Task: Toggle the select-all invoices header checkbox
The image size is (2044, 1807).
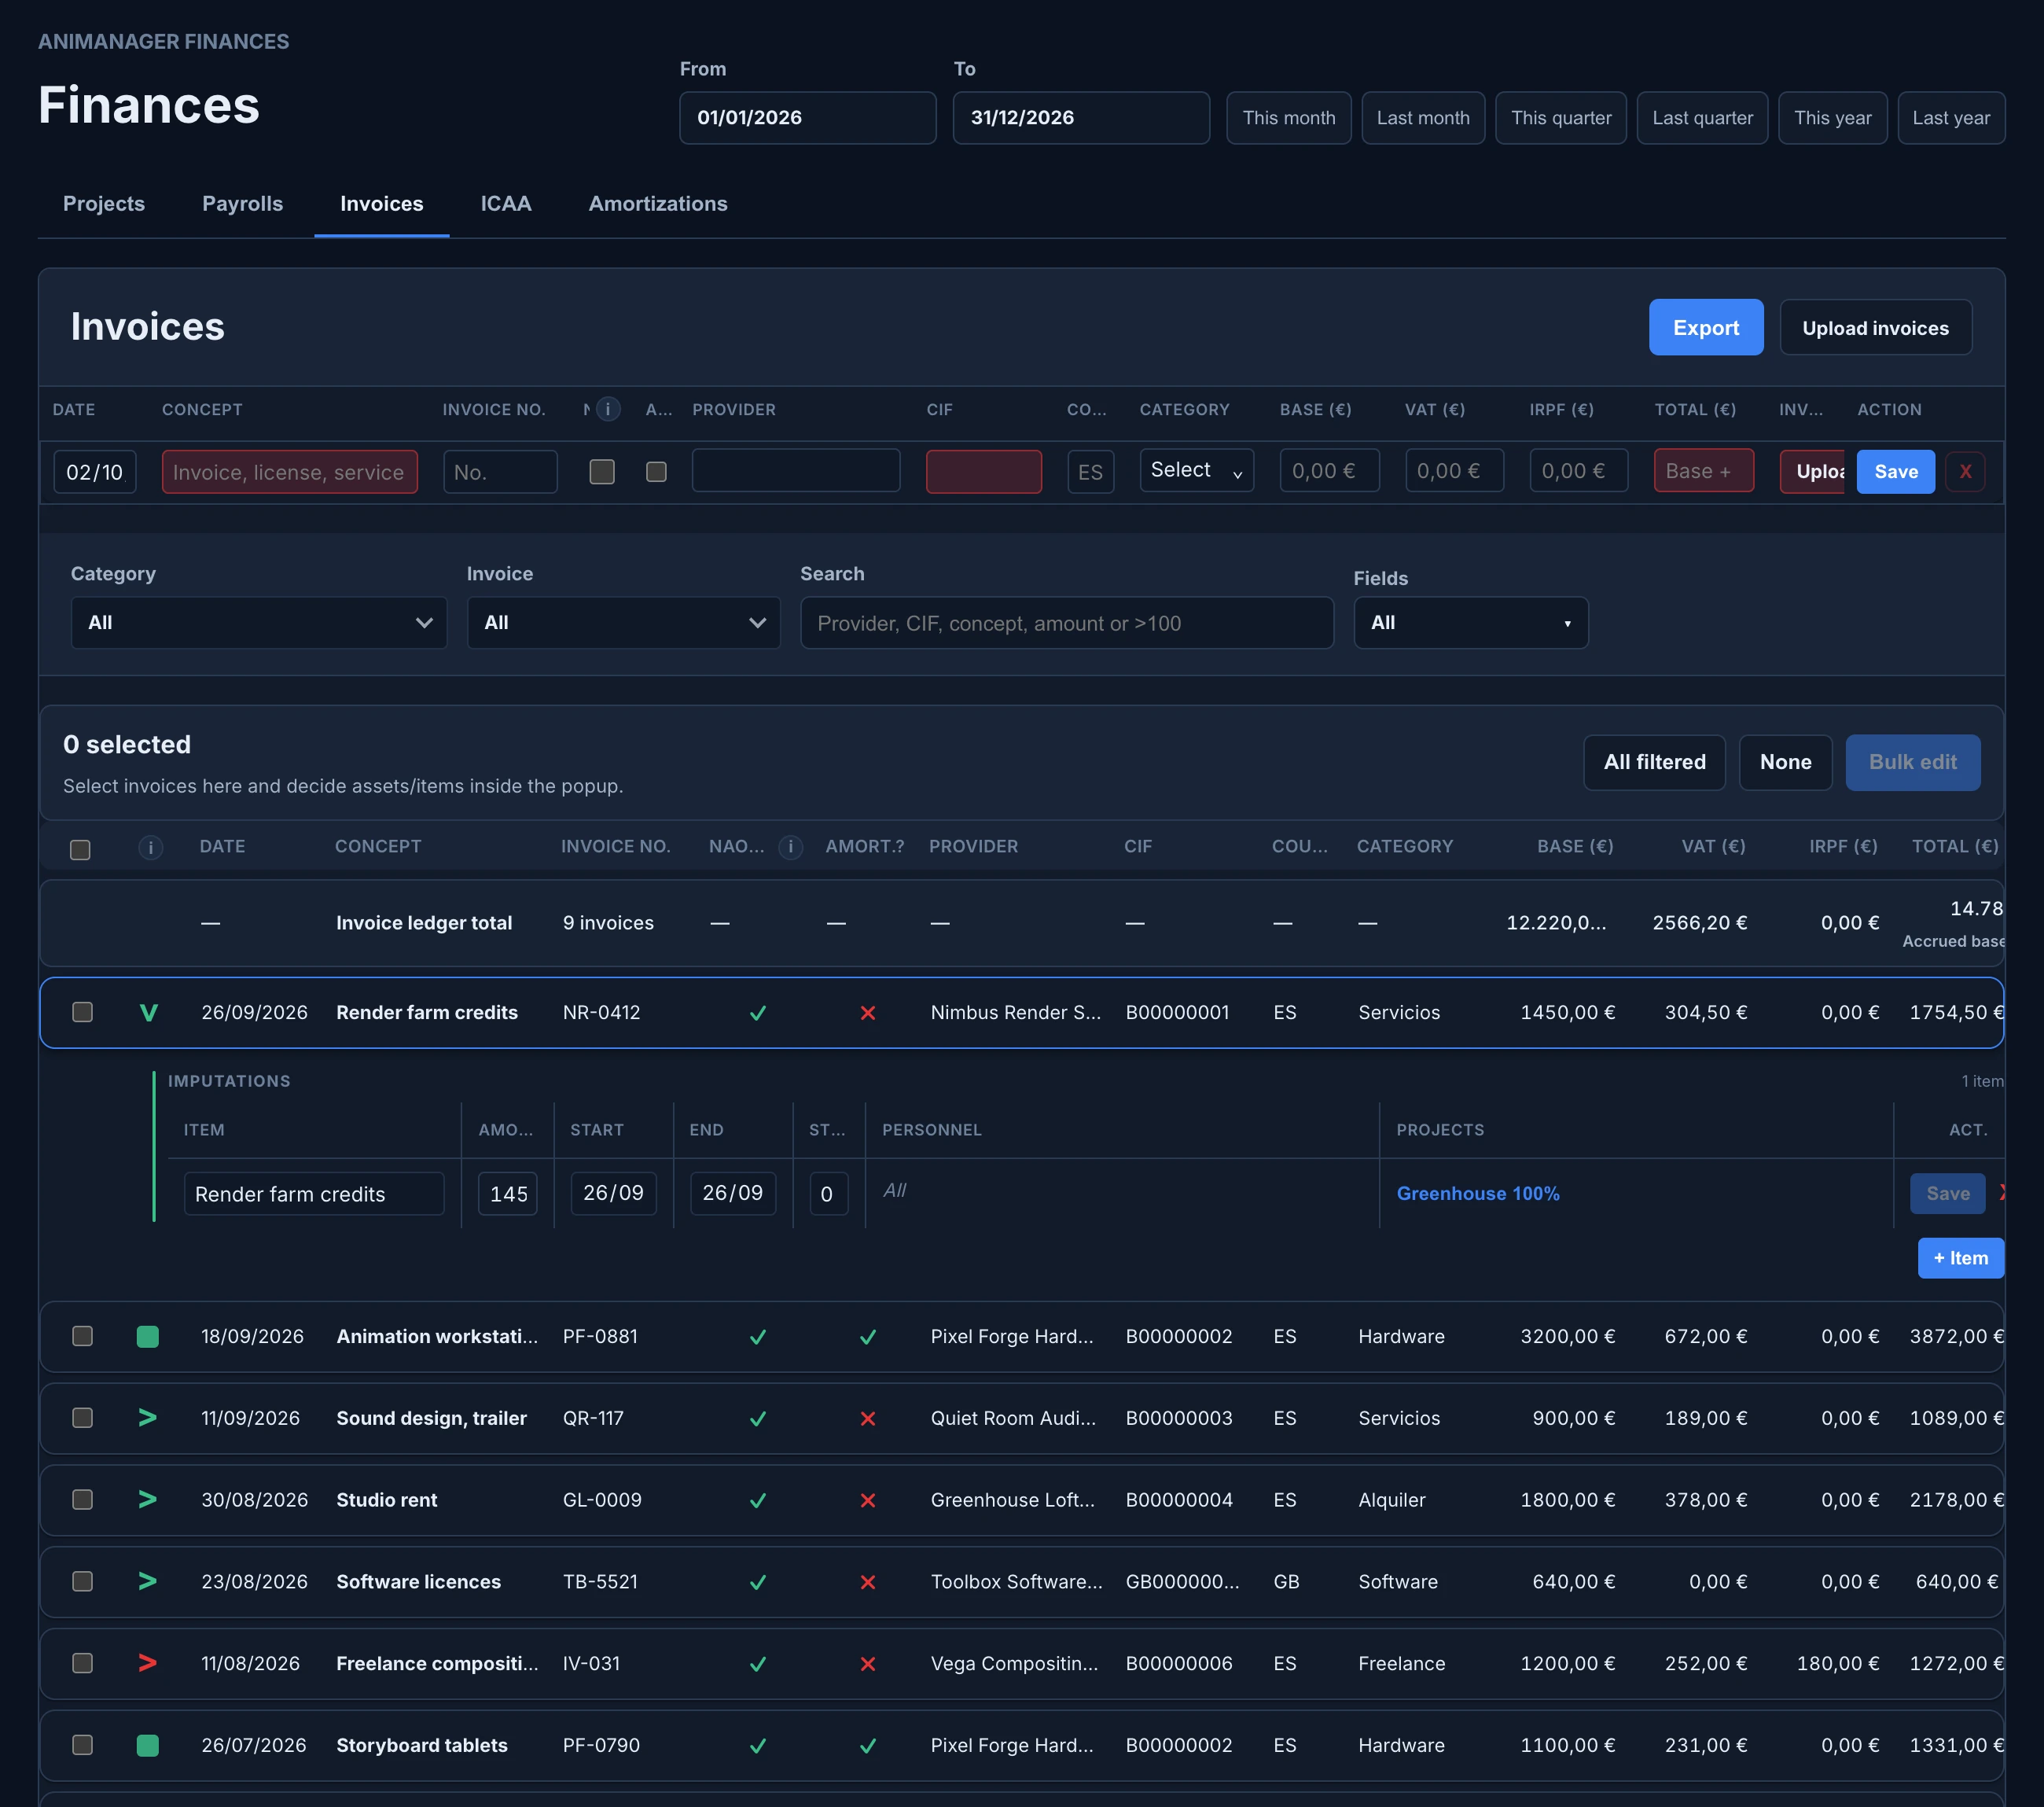Action: [80, 849]
